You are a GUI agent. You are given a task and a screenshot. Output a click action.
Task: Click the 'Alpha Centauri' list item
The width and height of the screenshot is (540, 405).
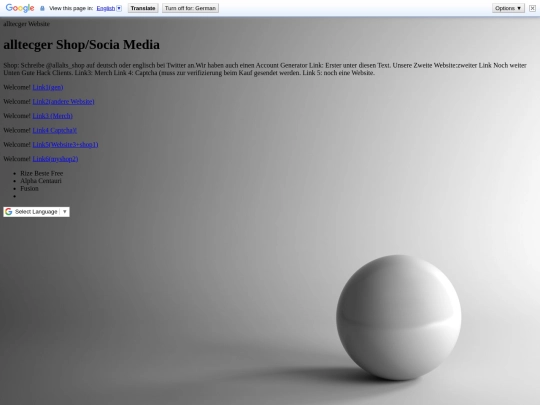tap(41, 181)
